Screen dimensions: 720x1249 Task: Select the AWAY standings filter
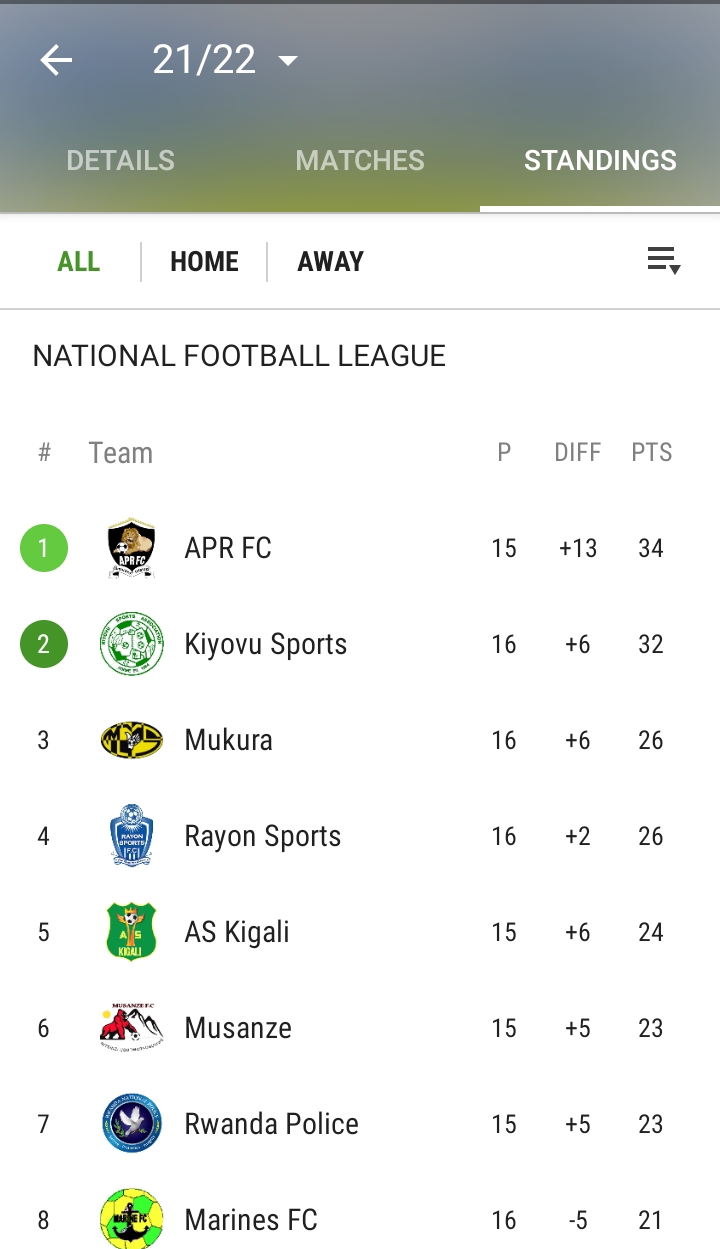[330, 262]
